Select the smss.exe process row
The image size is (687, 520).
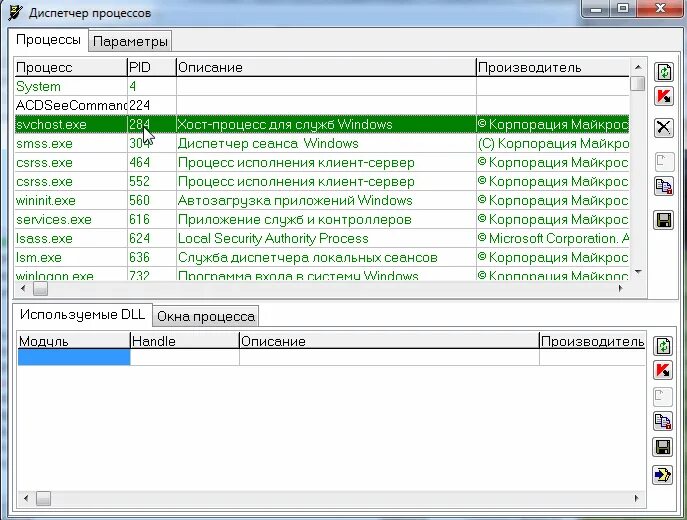point(322,143)
